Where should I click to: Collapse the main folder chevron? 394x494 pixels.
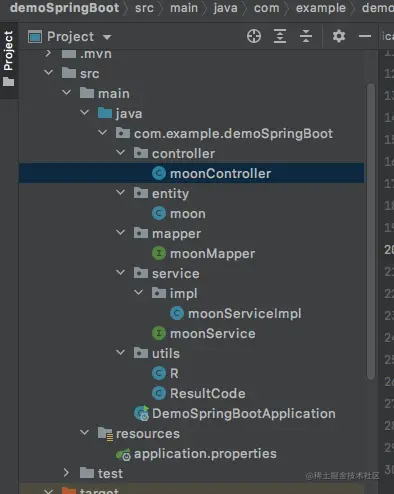[67, 92]
